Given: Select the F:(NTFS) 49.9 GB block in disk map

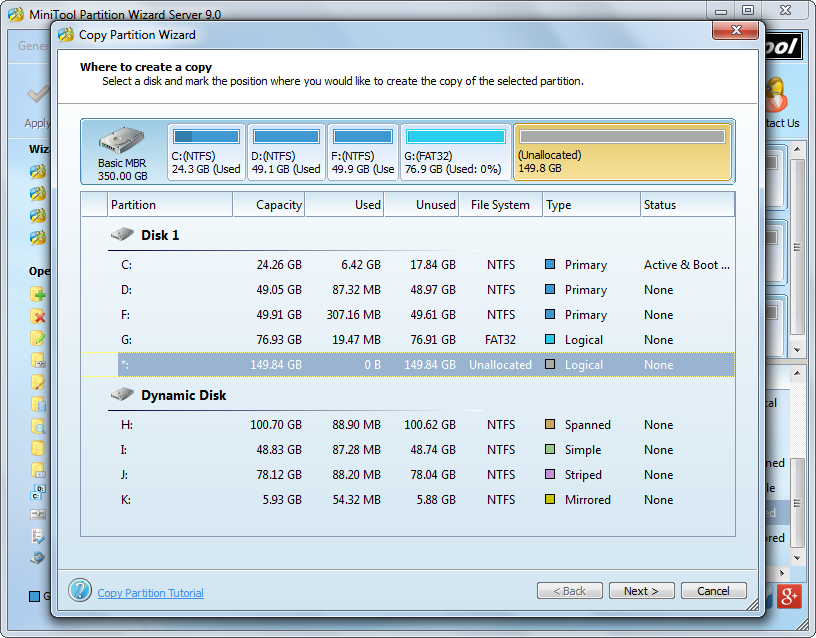Looking at the screenshot, I should (x=363, y=152).
